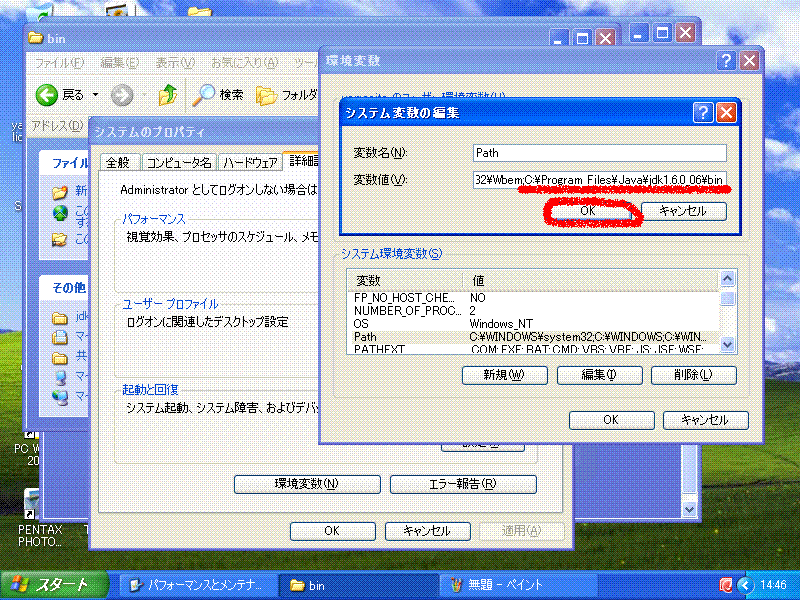Image resolution: width=800 pixels, height=600 pixels.
Task: Click the 環境変数(N) button in システムのプロパティ
Action: [307, 484]
